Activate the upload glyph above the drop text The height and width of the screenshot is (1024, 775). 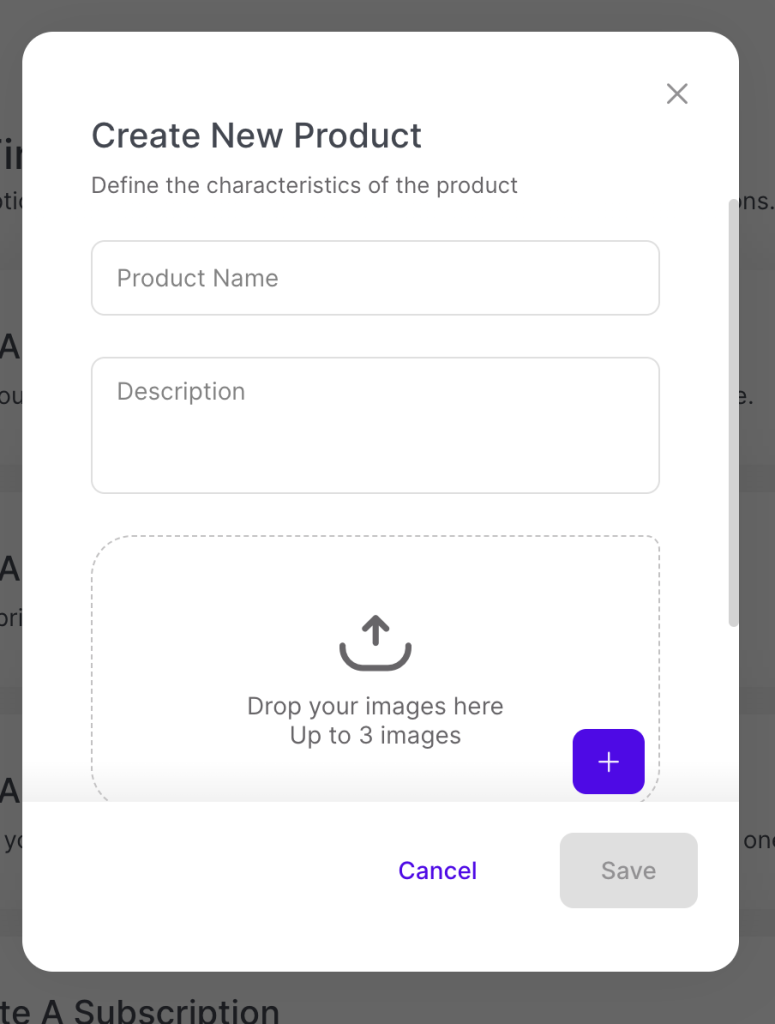click(x=375, y=643)
